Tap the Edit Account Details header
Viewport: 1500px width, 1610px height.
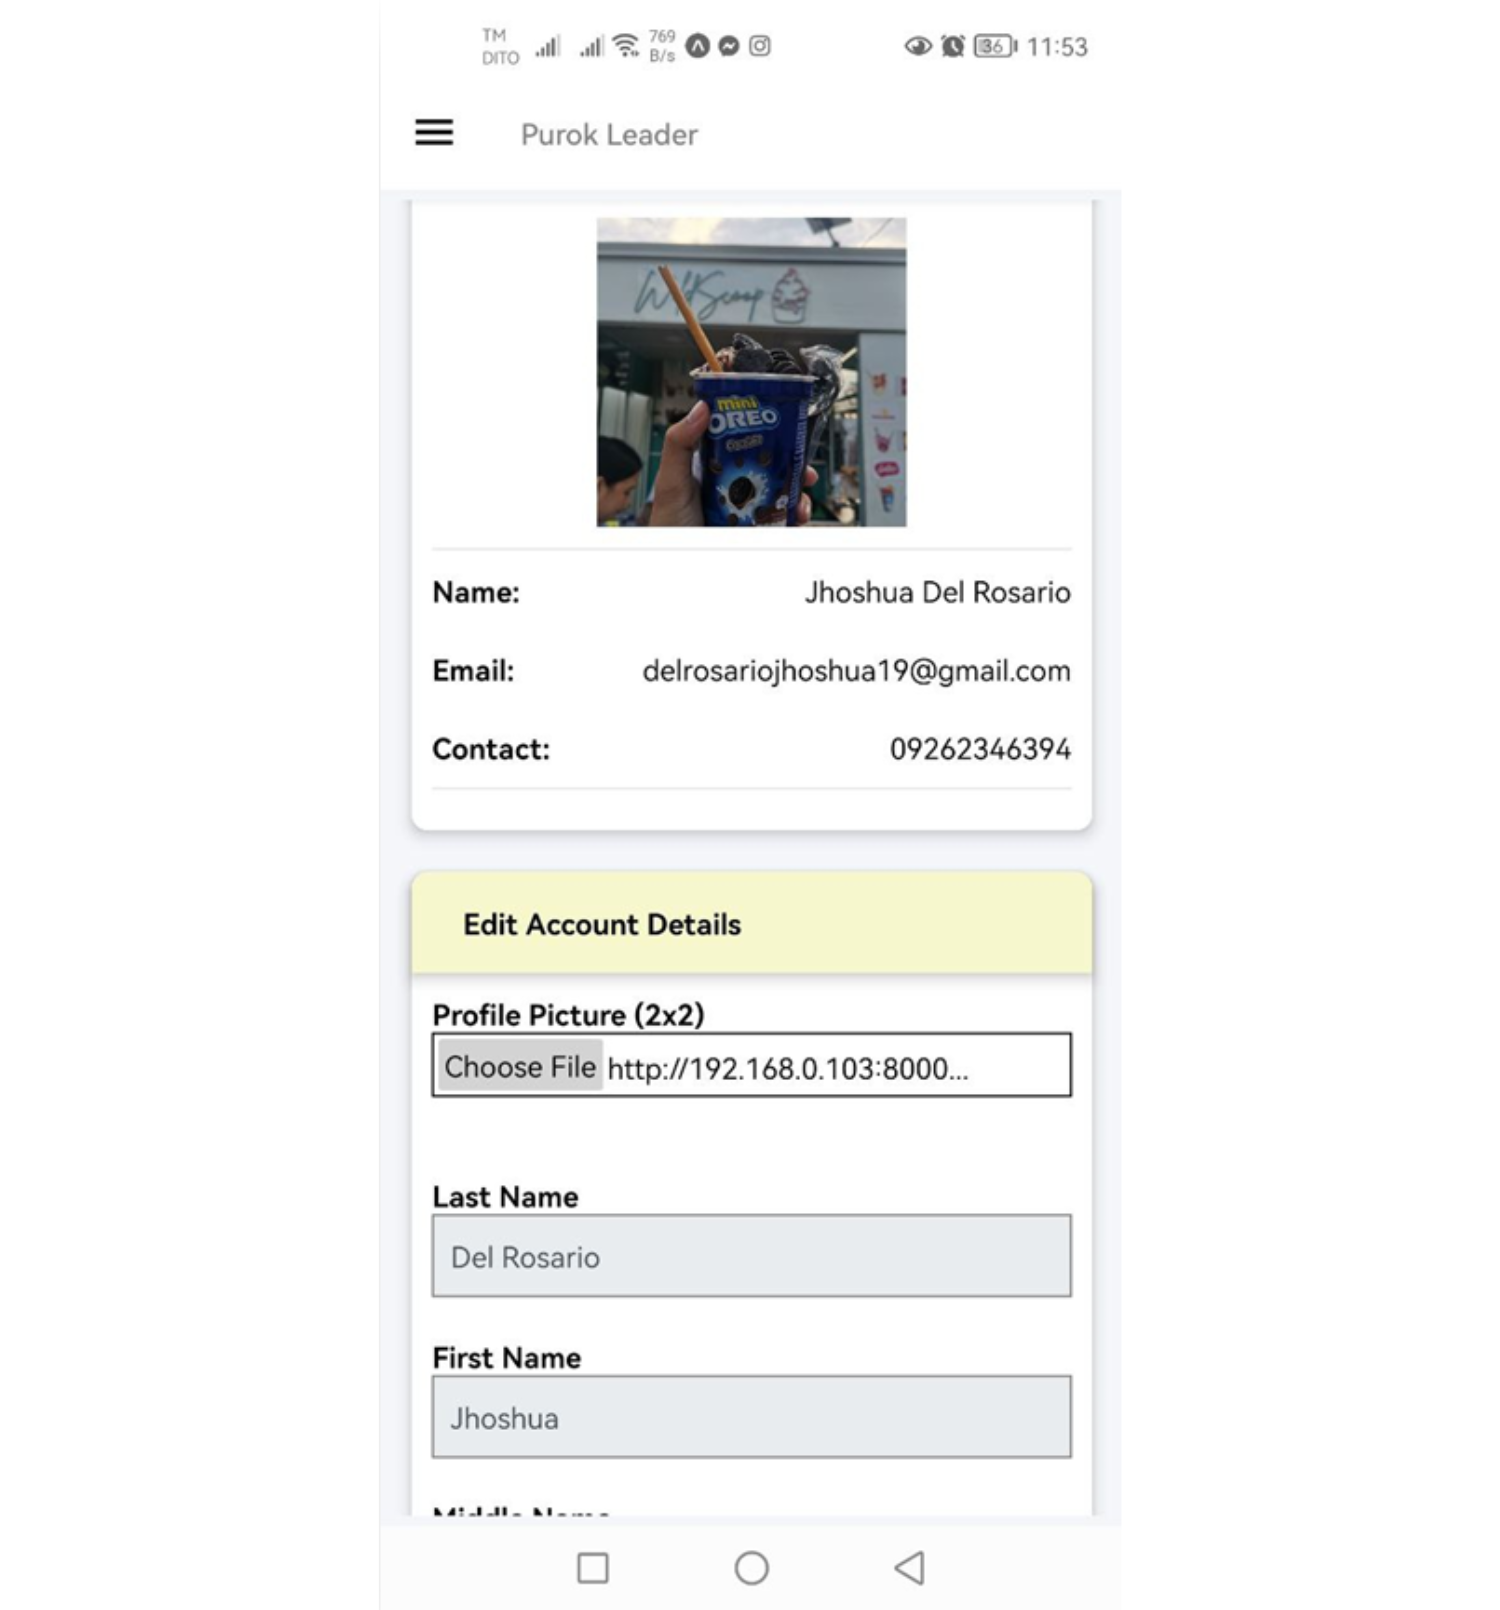[x=602, y=924]
